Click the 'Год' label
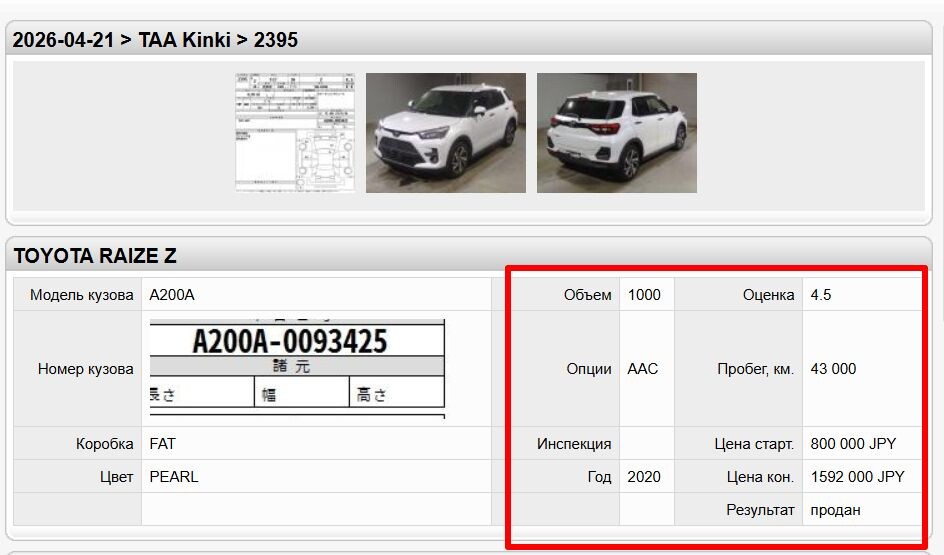944x555 pixels. tap(599, 477)
